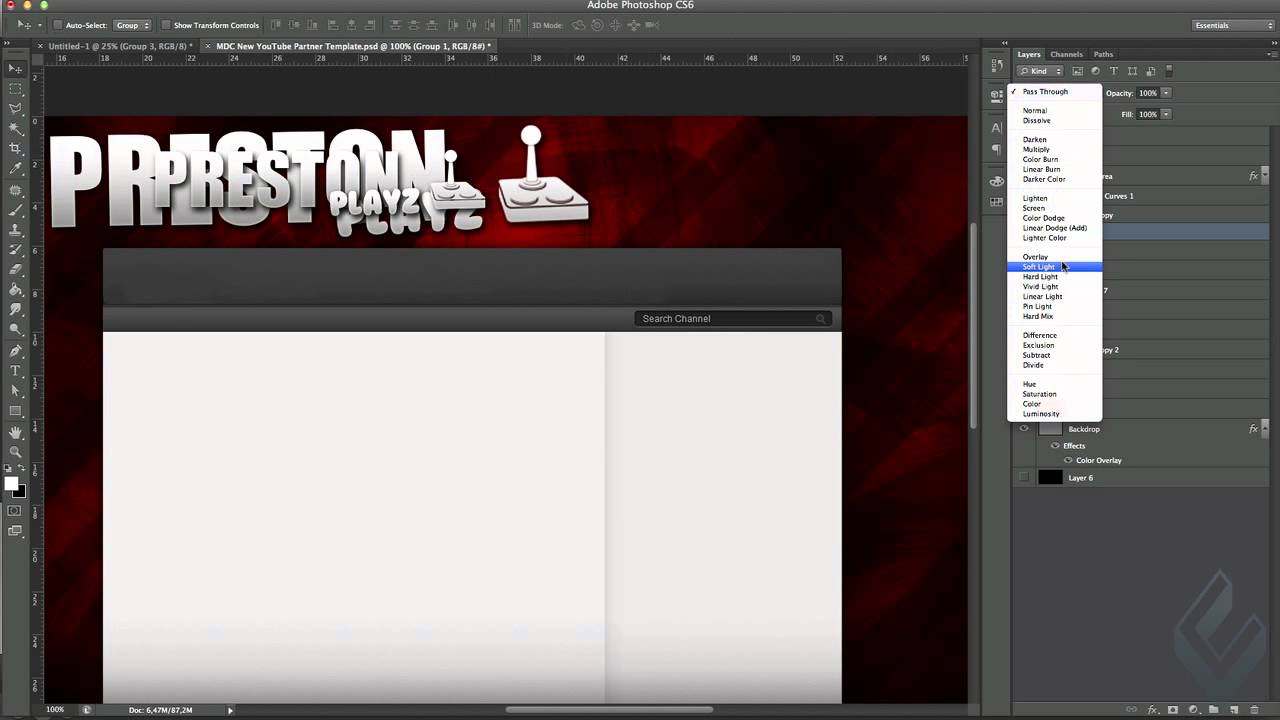Open the Character panel icon

[996, 128]
